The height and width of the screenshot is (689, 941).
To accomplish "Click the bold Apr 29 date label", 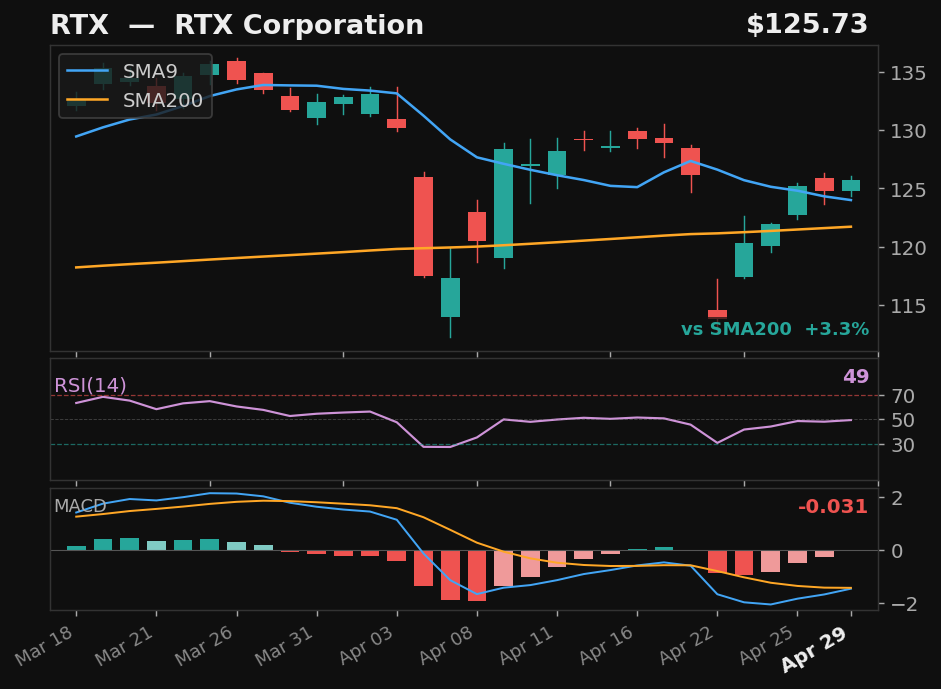I will coord(816,648).
